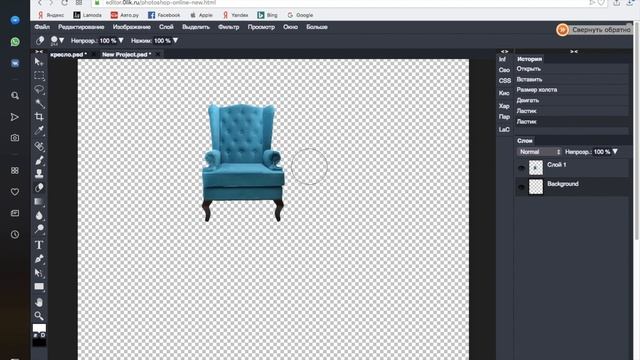This screenshot has height=360, width=640.
Task: Select the Blur drop tool
Action: (39, 215)
